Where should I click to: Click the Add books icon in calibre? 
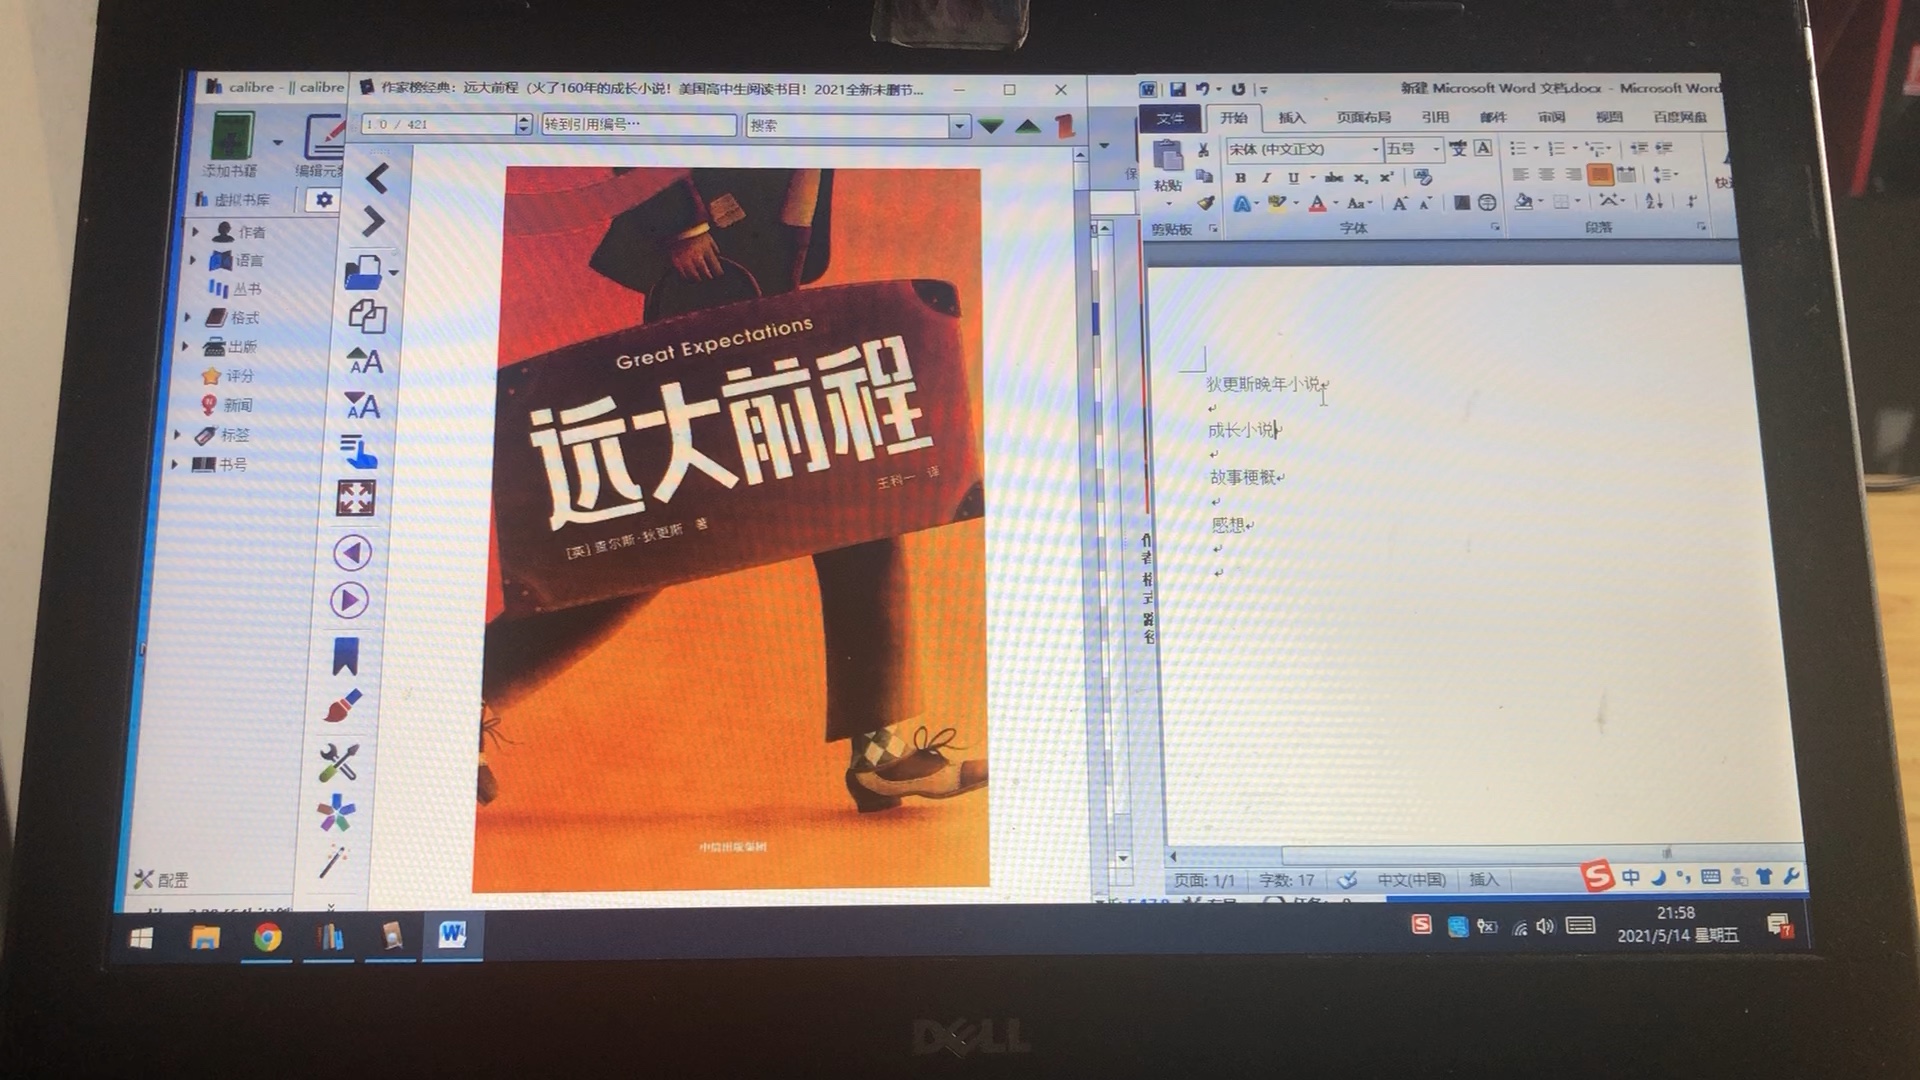point(231,135)
